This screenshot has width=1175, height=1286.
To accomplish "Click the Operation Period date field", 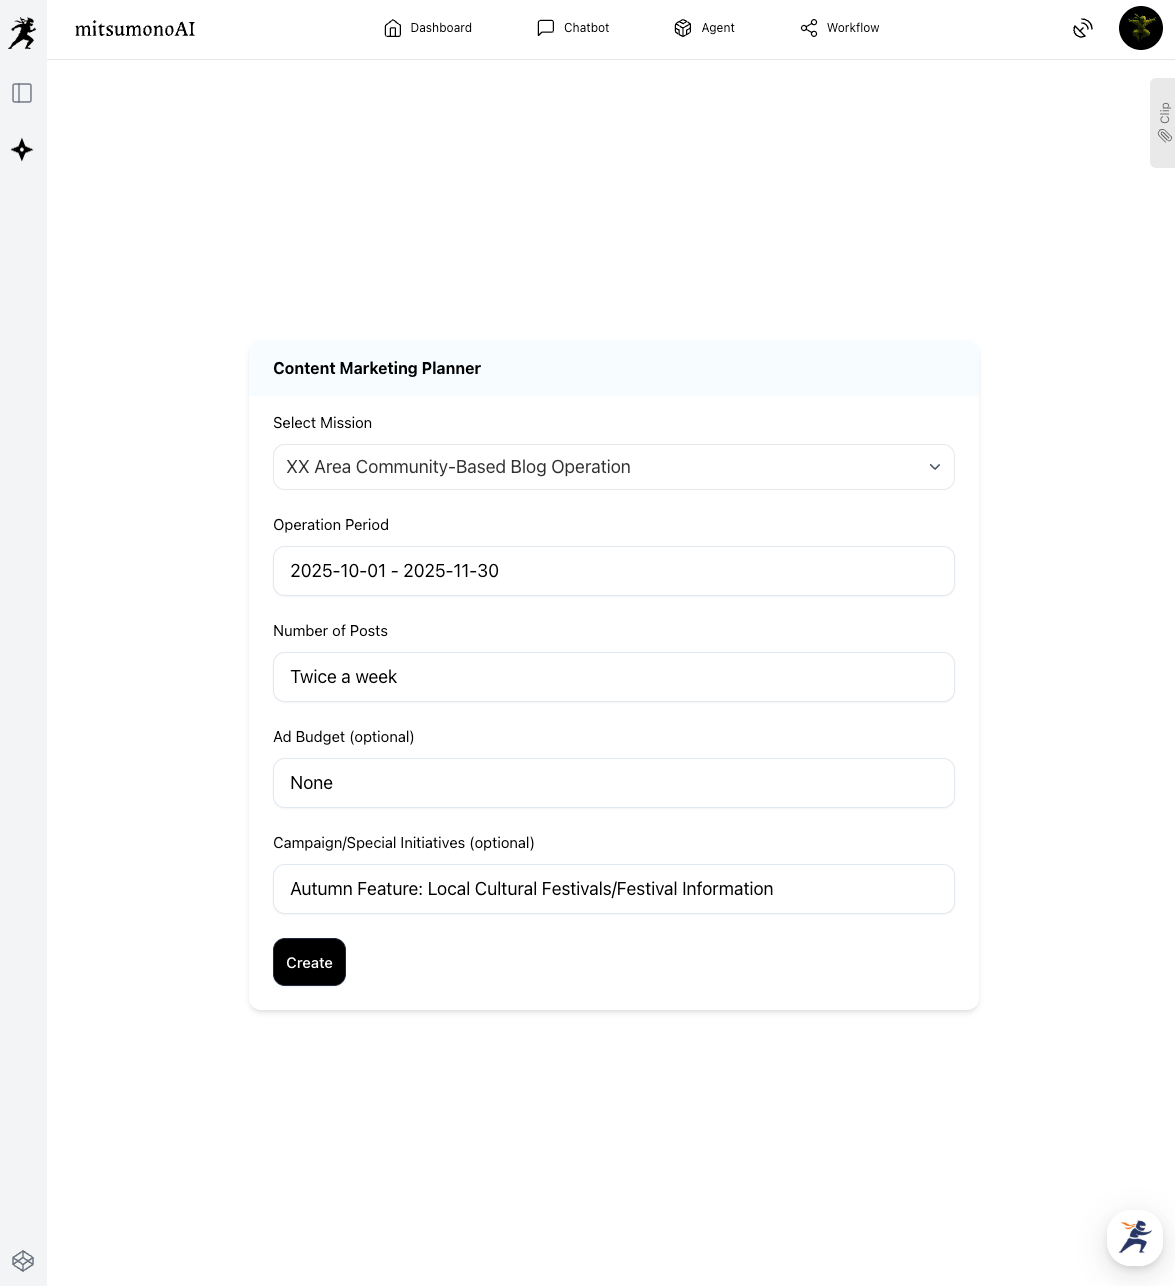I will [x=613, y=571].
